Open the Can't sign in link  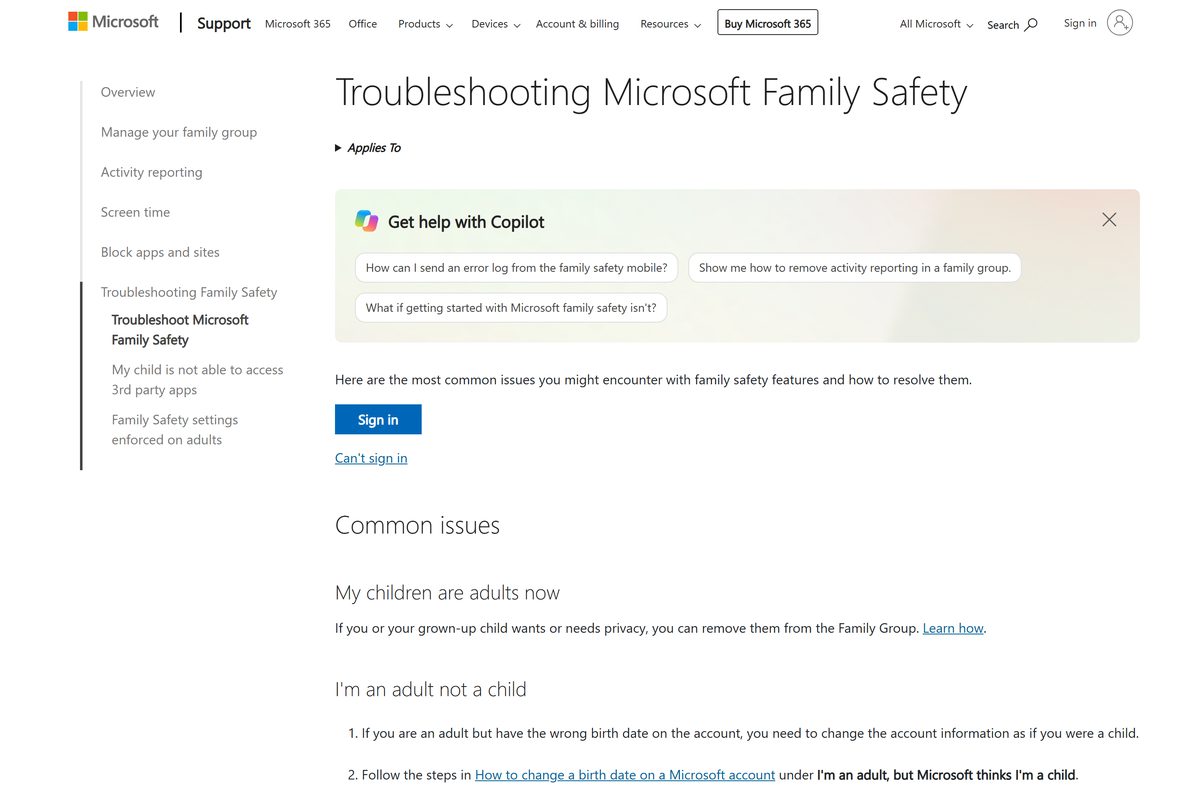[x=371, y=458]
